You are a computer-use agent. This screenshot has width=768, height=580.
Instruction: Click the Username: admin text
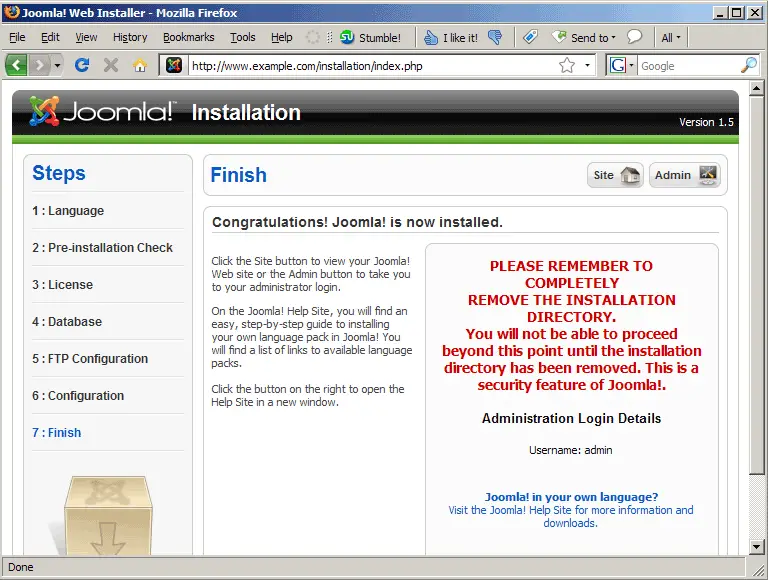pyautogui.click(x=571, y=450)
